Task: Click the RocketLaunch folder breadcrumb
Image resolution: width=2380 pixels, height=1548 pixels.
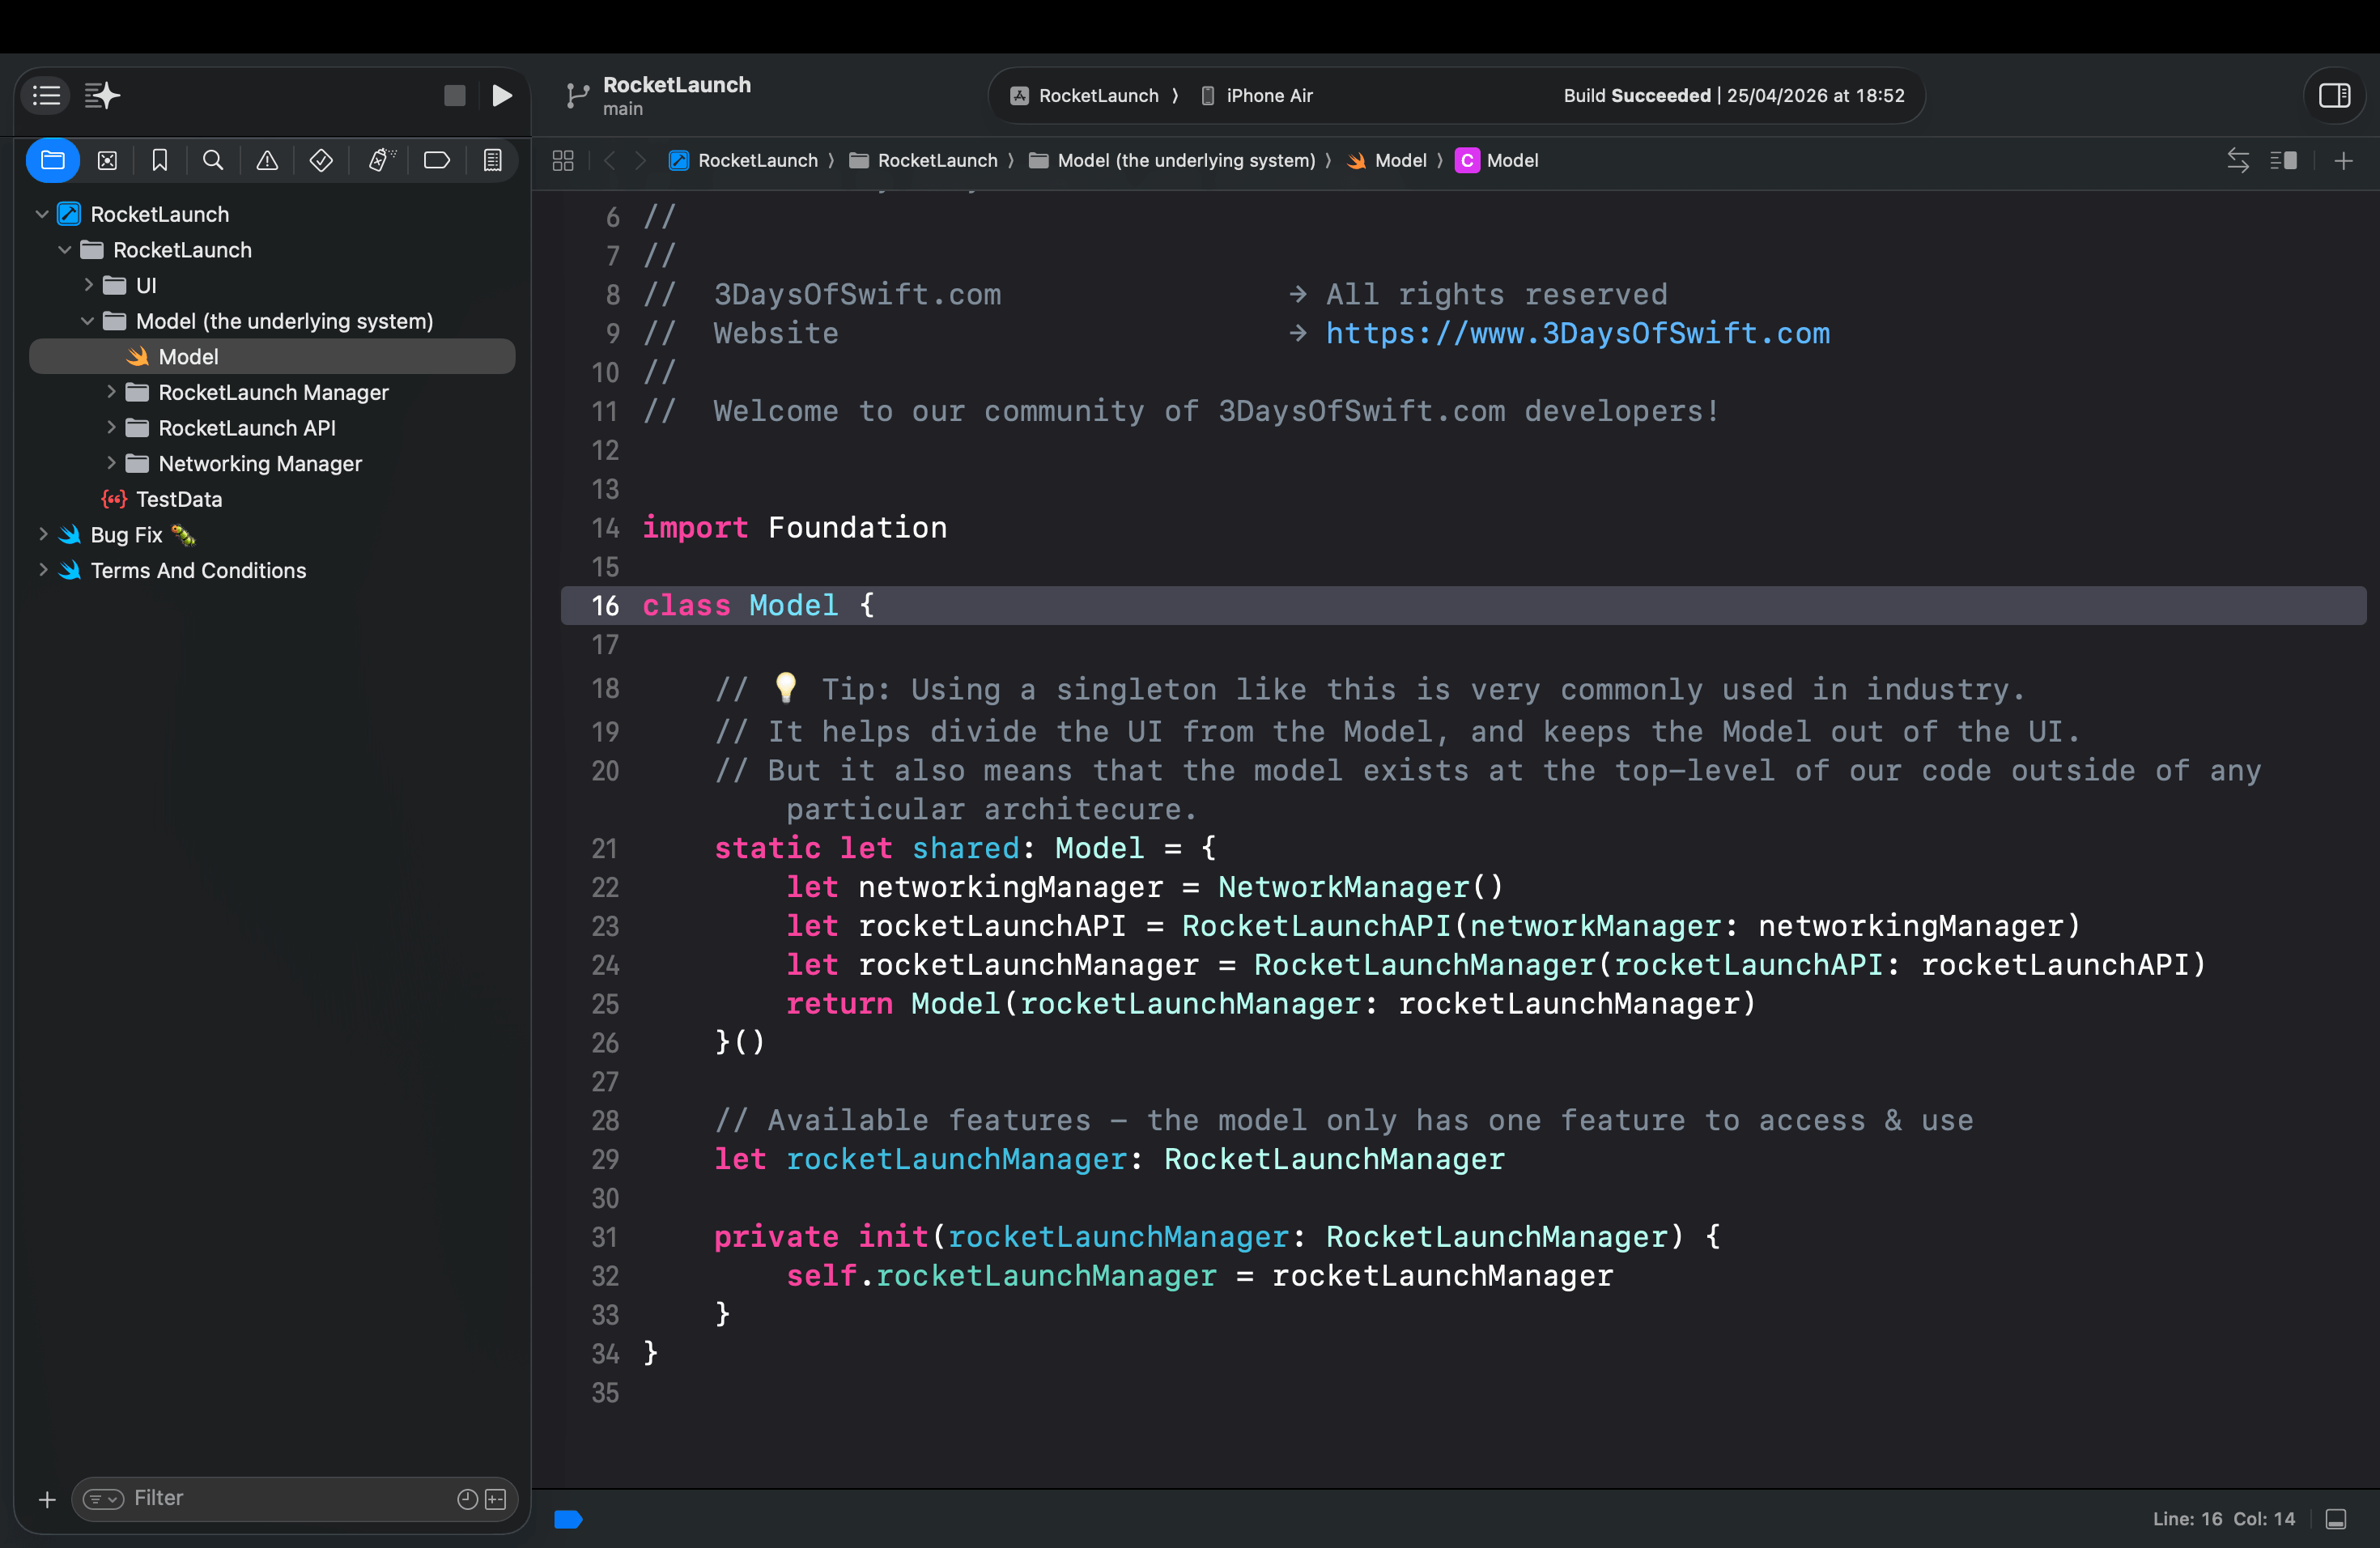Action: click(924, 160)
